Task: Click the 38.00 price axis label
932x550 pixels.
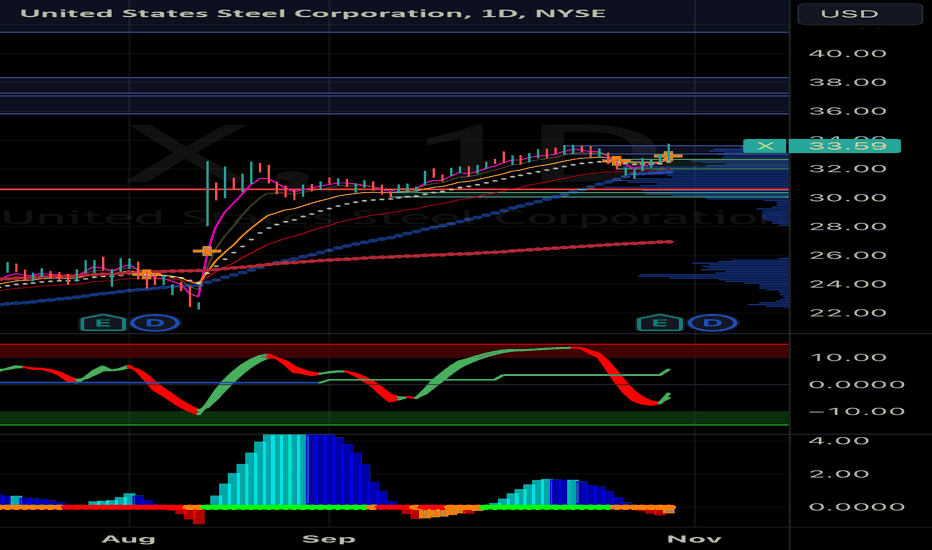Action: 848,82
